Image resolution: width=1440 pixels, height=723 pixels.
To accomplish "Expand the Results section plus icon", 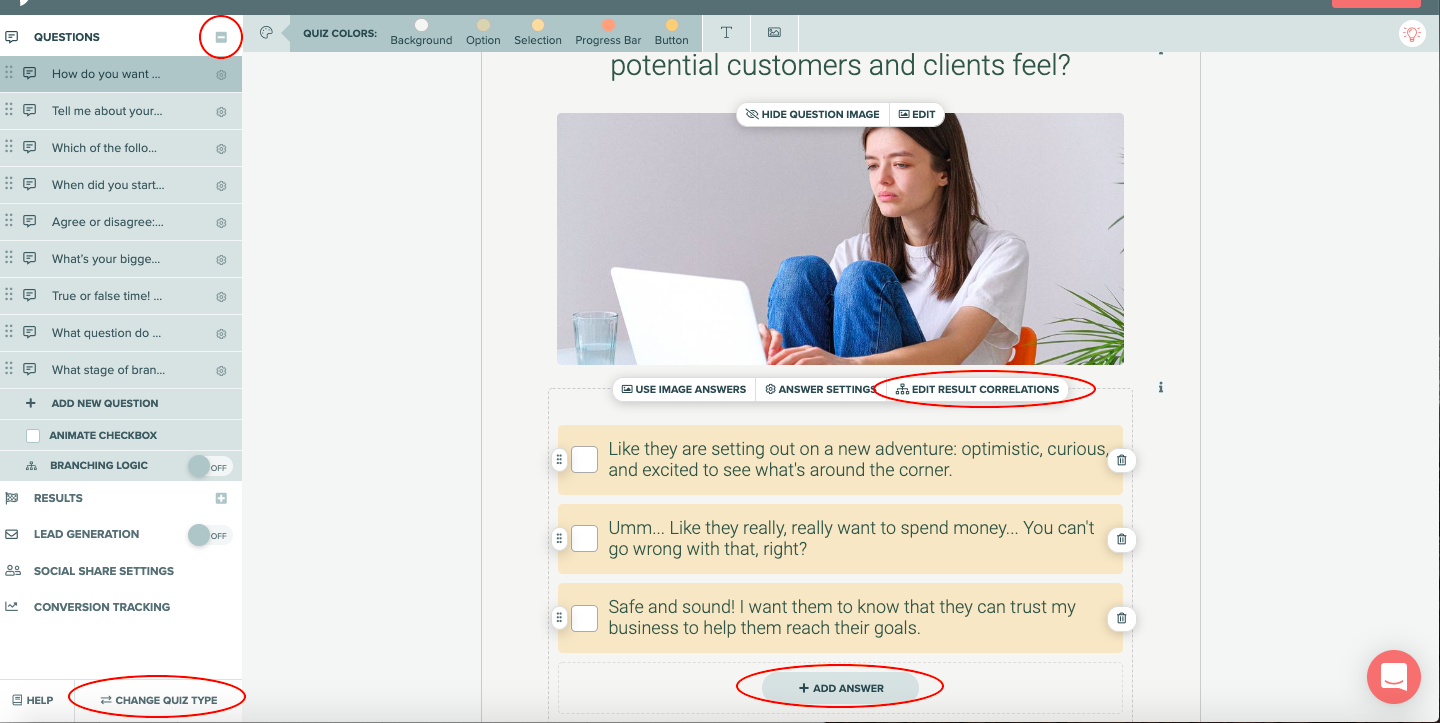I will 221,498.
